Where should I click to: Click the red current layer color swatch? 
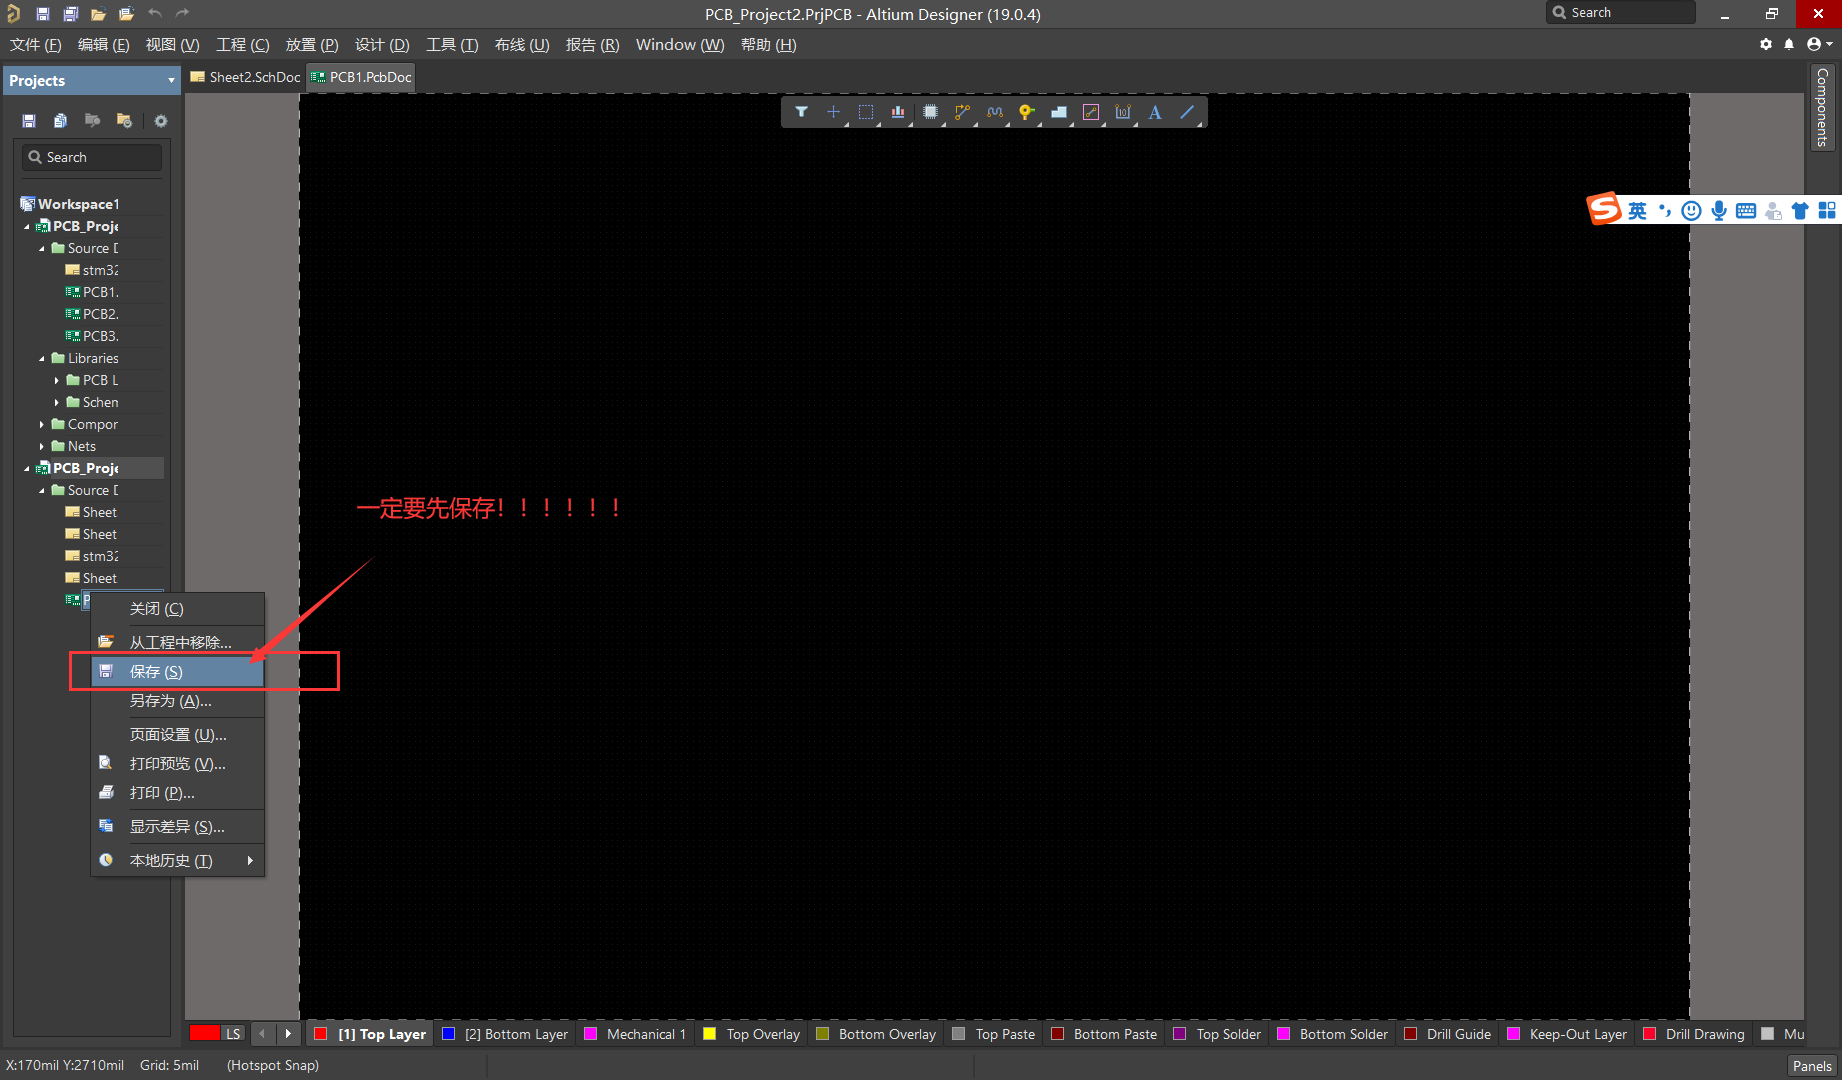[x=204, y=1034]
